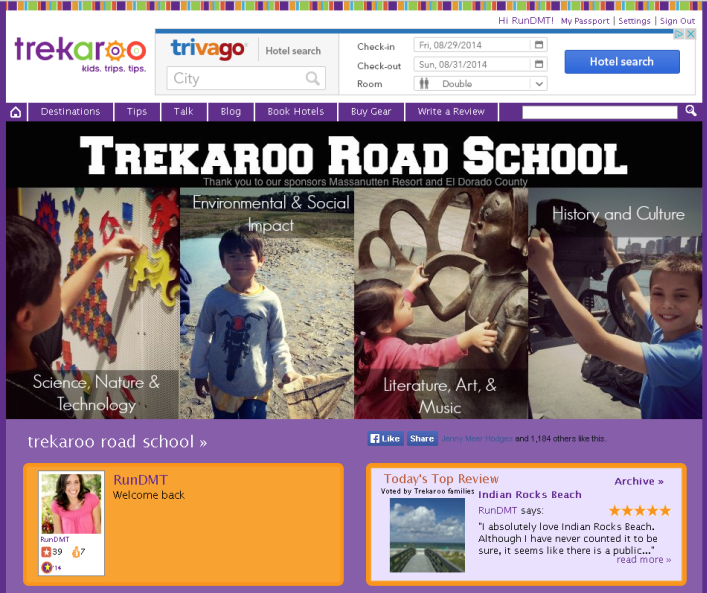Click the site search input box
Screen dimensions: 707x593
click(600, 112)
